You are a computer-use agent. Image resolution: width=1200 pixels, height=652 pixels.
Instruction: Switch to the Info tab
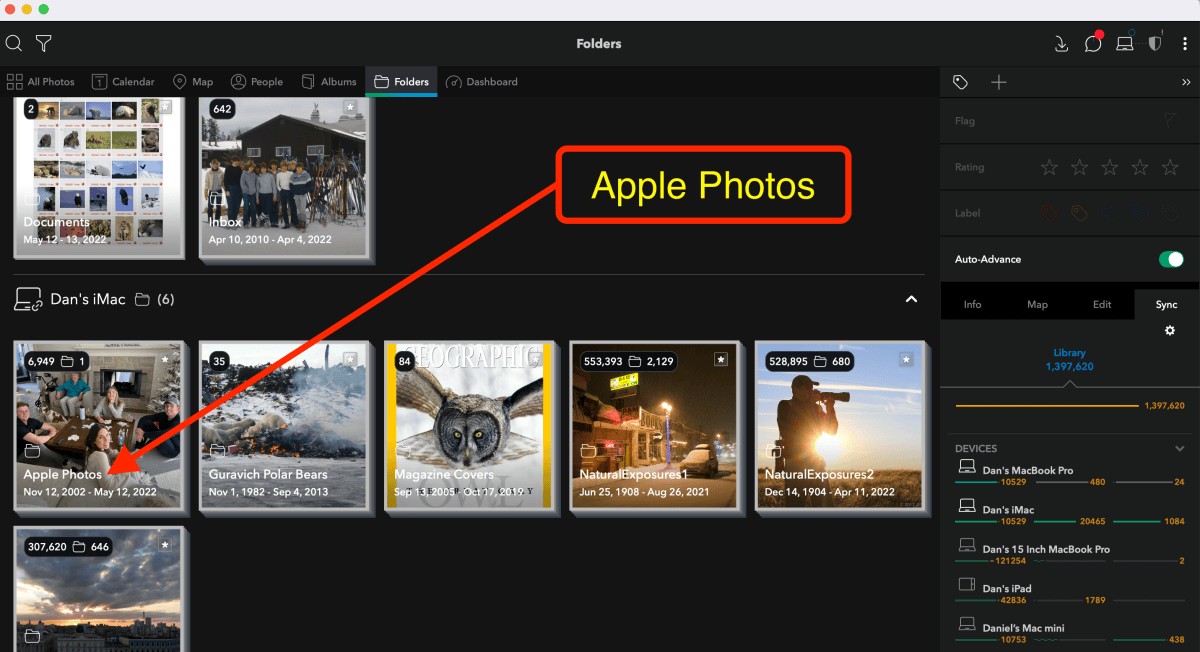[x=972, y=304]
